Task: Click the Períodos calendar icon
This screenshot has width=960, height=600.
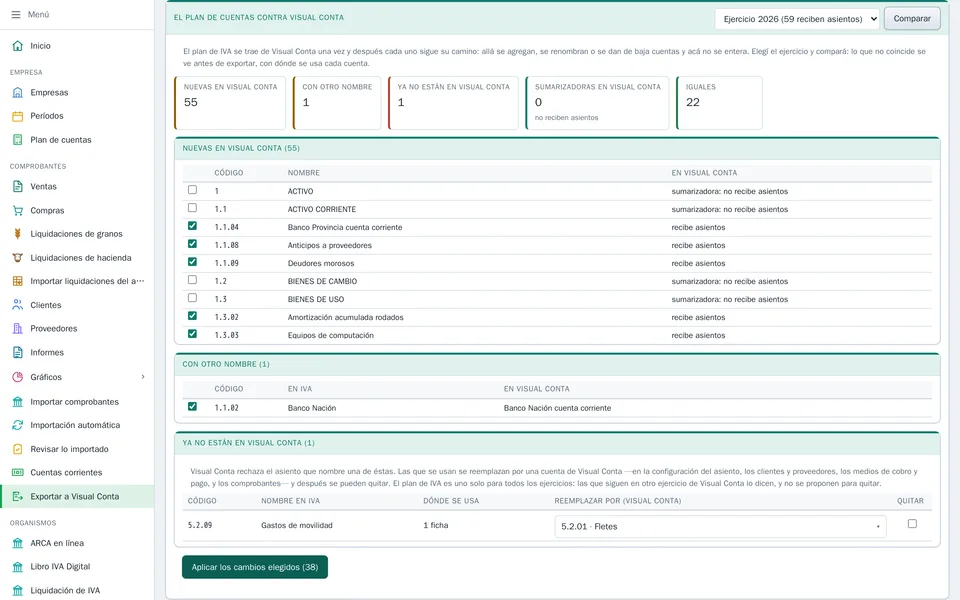Action: (18, 116)
